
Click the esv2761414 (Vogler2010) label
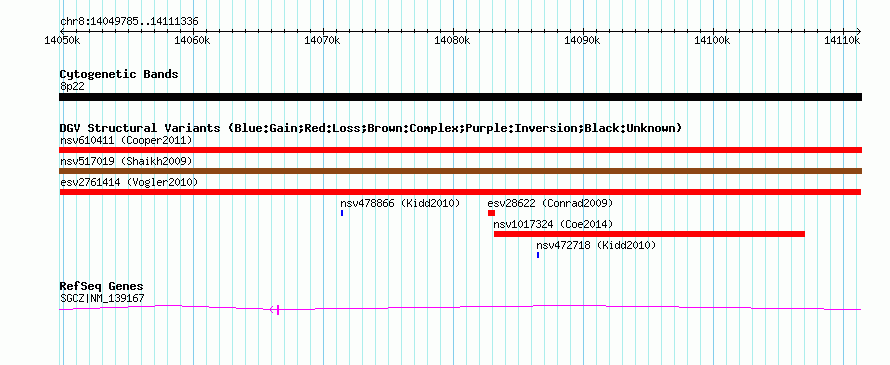[129, 182]
